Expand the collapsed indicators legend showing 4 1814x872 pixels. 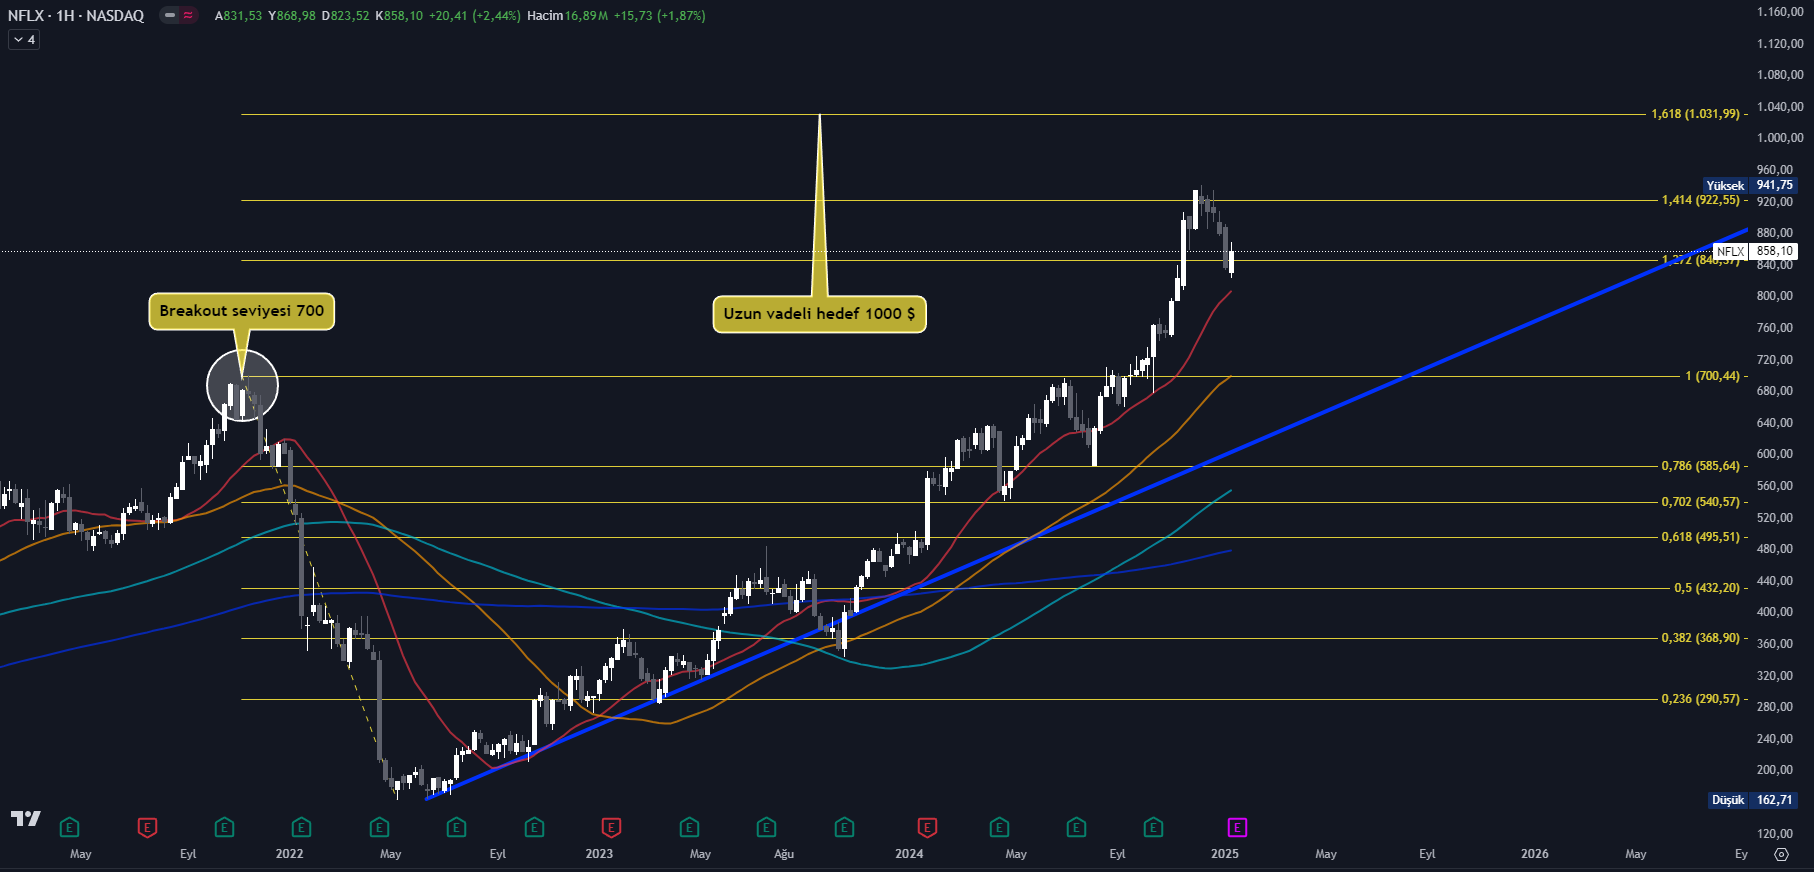click(24, 40)
